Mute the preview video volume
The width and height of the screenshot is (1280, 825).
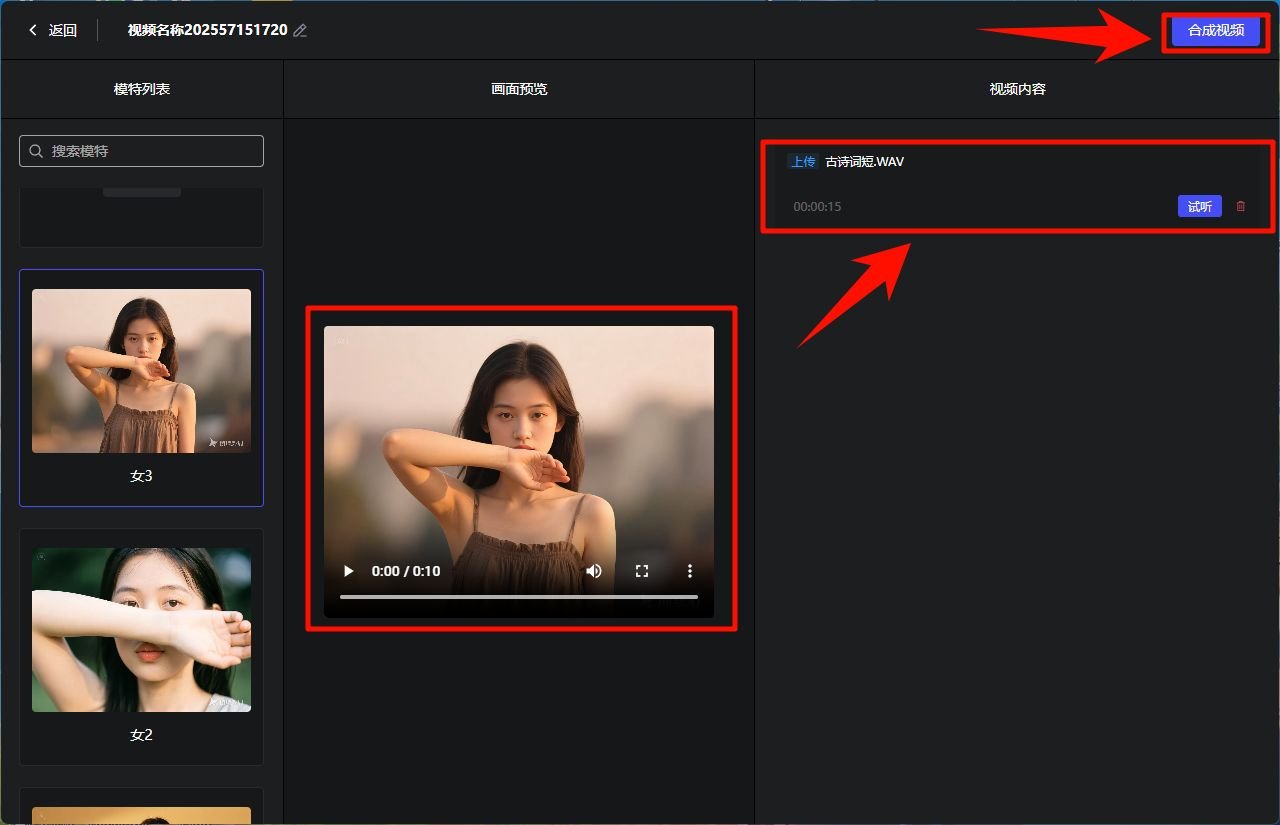(594, 571)
